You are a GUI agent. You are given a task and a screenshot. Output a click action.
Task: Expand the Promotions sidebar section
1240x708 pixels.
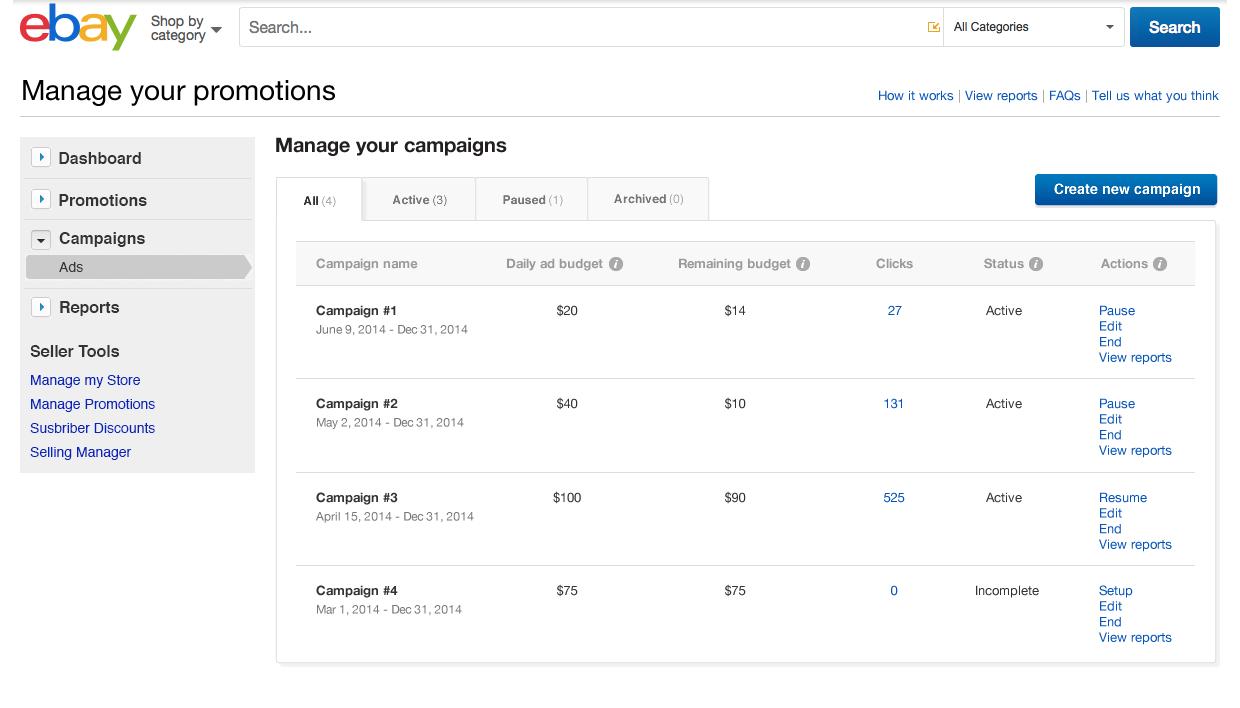pyautogui.click(x=41, y=200)
